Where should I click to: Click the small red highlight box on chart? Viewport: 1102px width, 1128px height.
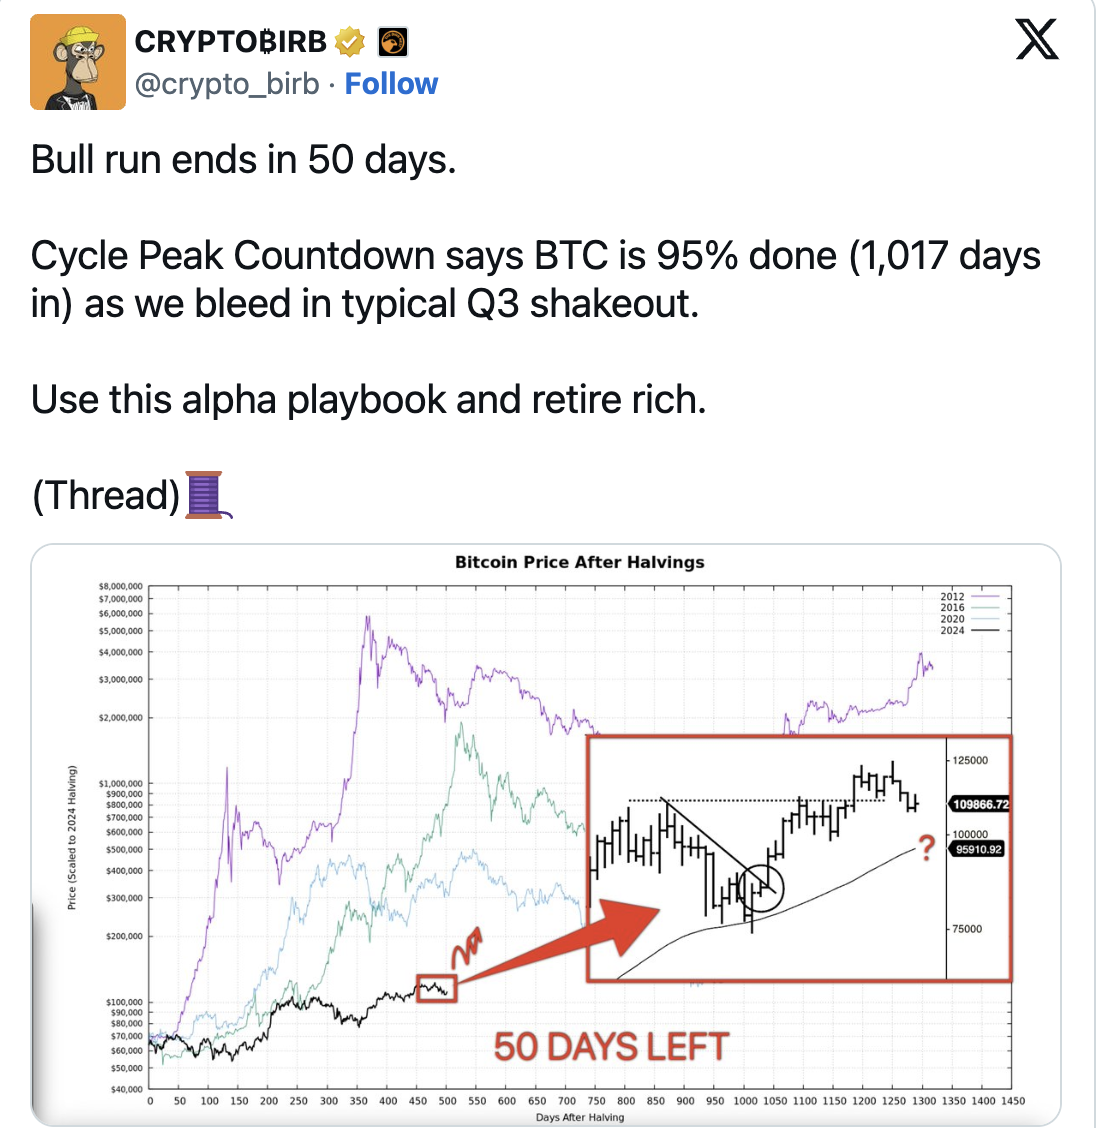(x=436, y=988)
